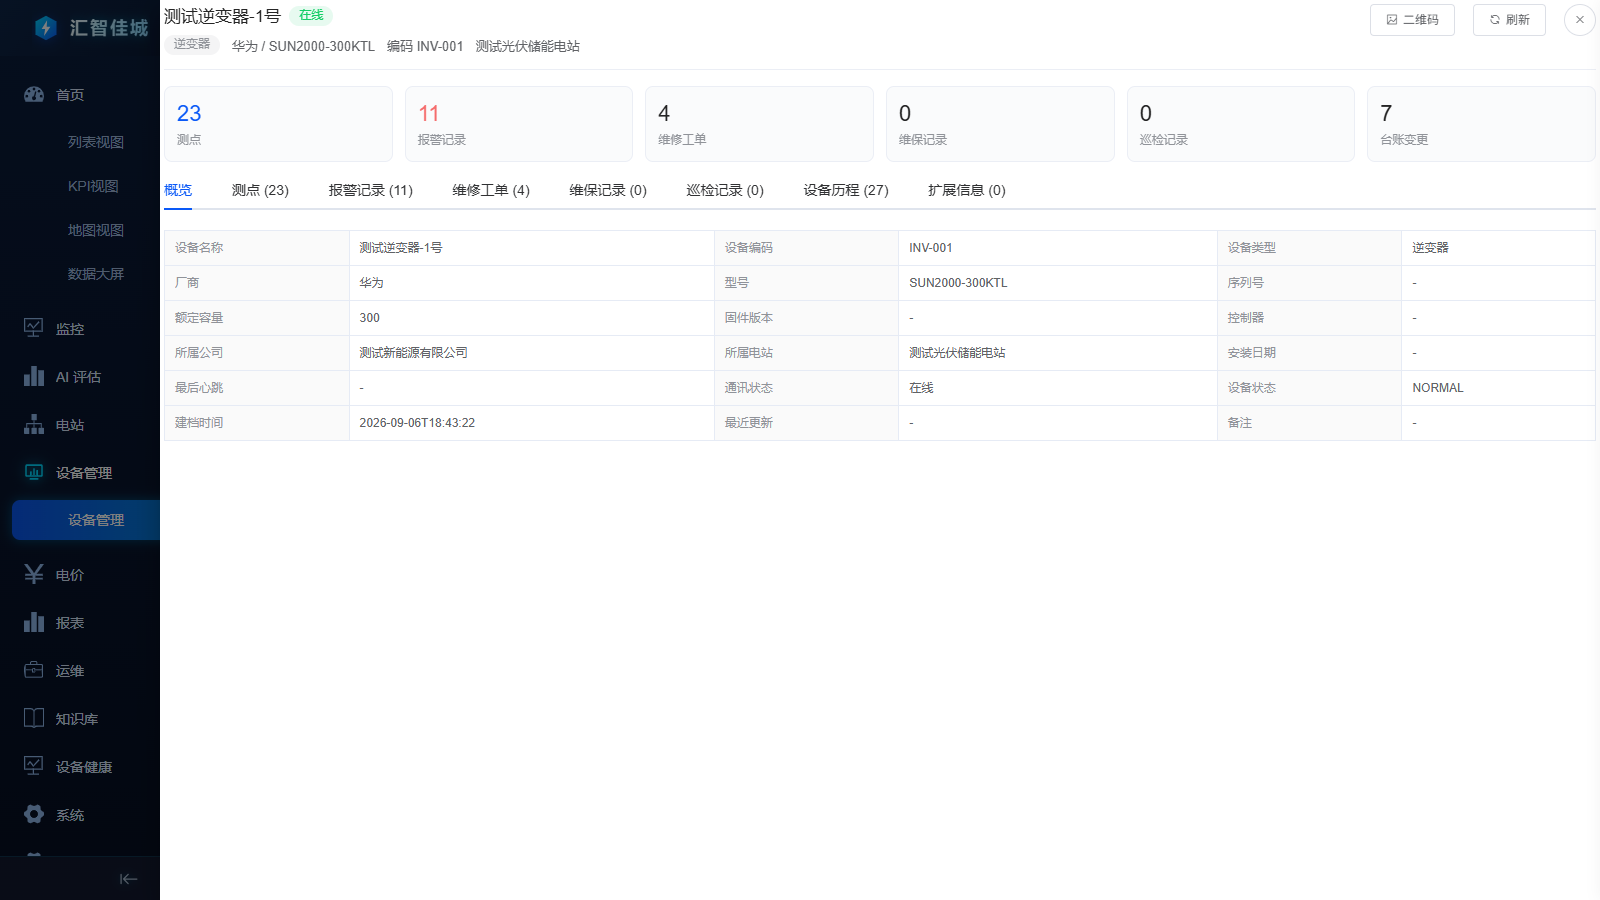1600x900 pixels.
Task: Click the 23 测点 stat card
Action: [278, 124]
